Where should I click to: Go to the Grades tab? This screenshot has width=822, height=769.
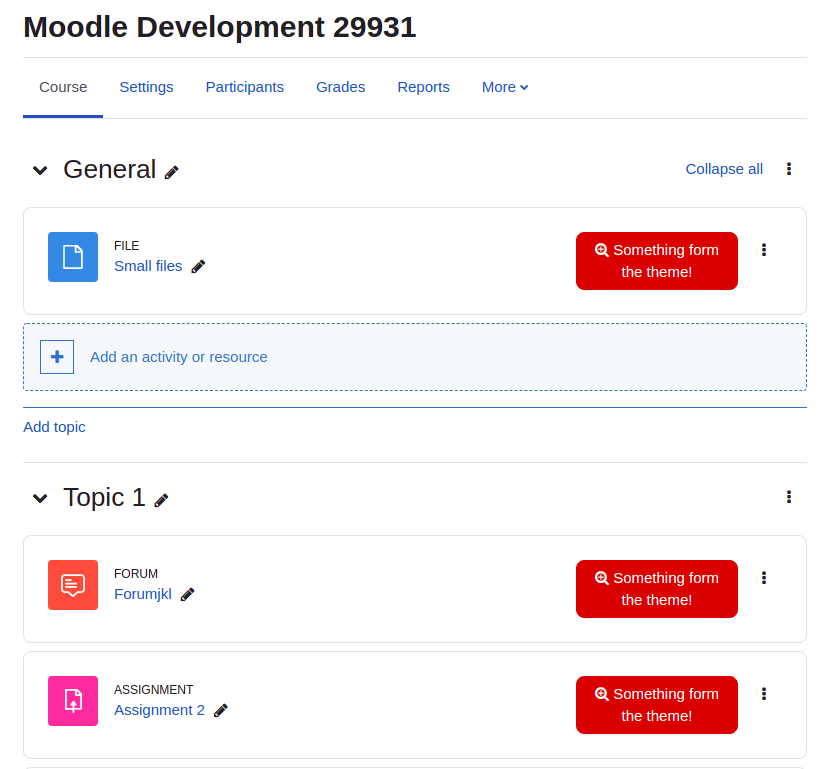pos(340,87)
